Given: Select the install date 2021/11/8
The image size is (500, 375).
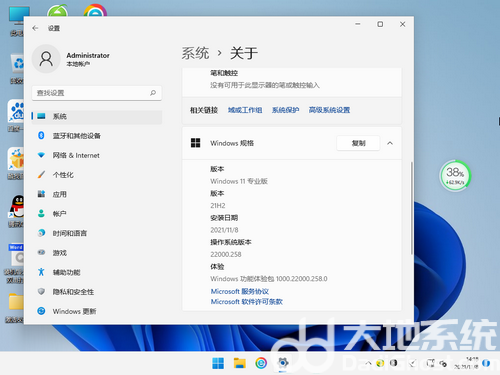Looking at the screenshot, I should click(x=224, y=230).
